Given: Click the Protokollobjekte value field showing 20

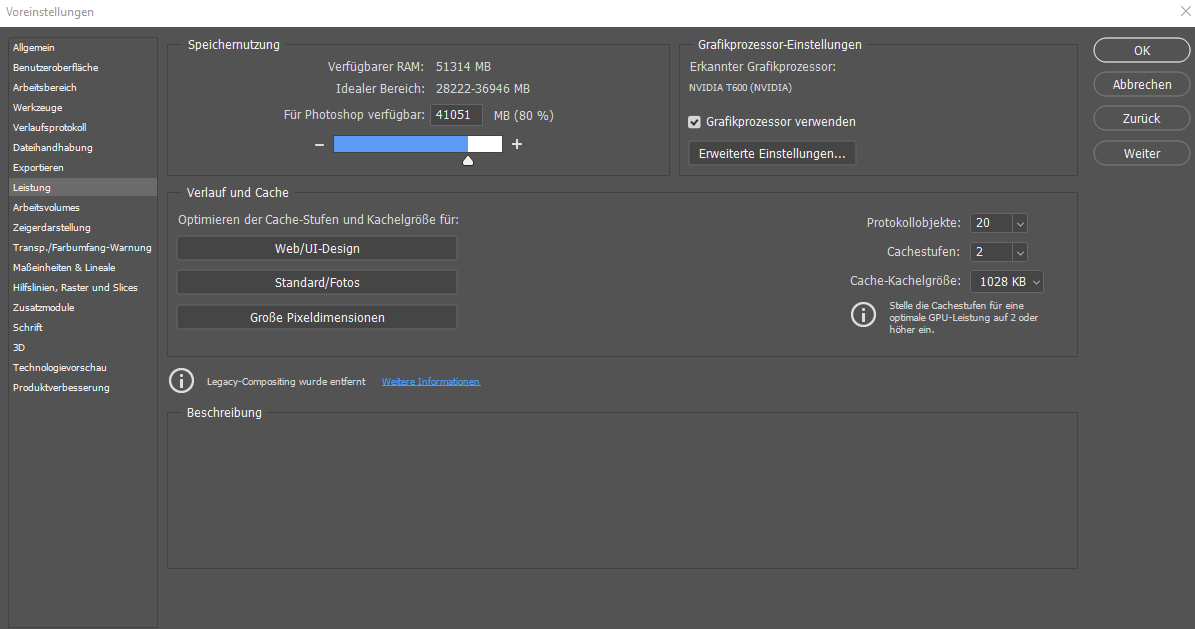Looking at the screenshot, I should 991,223.
